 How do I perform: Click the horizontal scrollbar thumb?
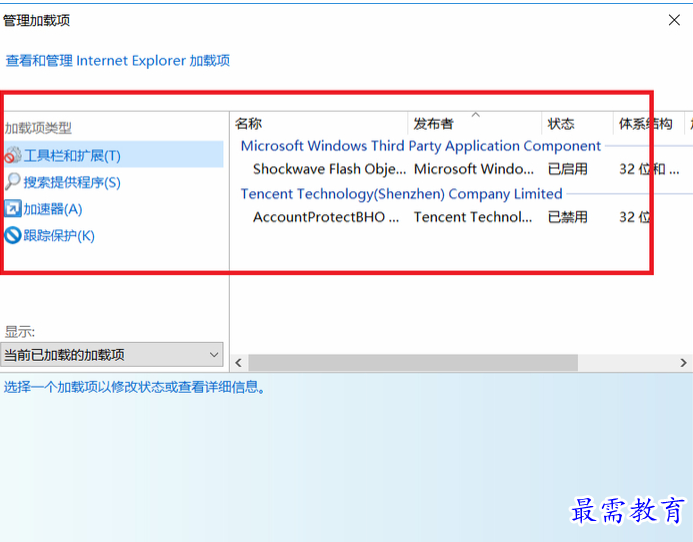[413, 363]
